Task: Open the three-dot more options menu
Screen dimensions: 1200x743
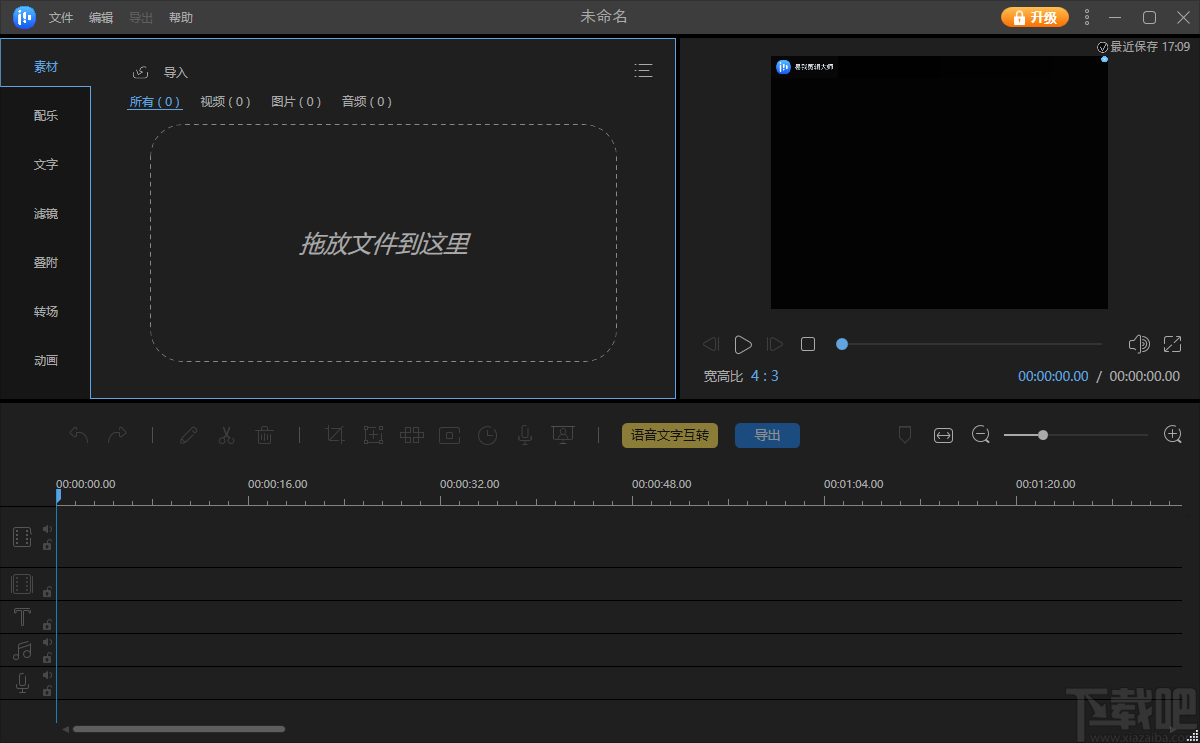Action: click(1087, 17)
